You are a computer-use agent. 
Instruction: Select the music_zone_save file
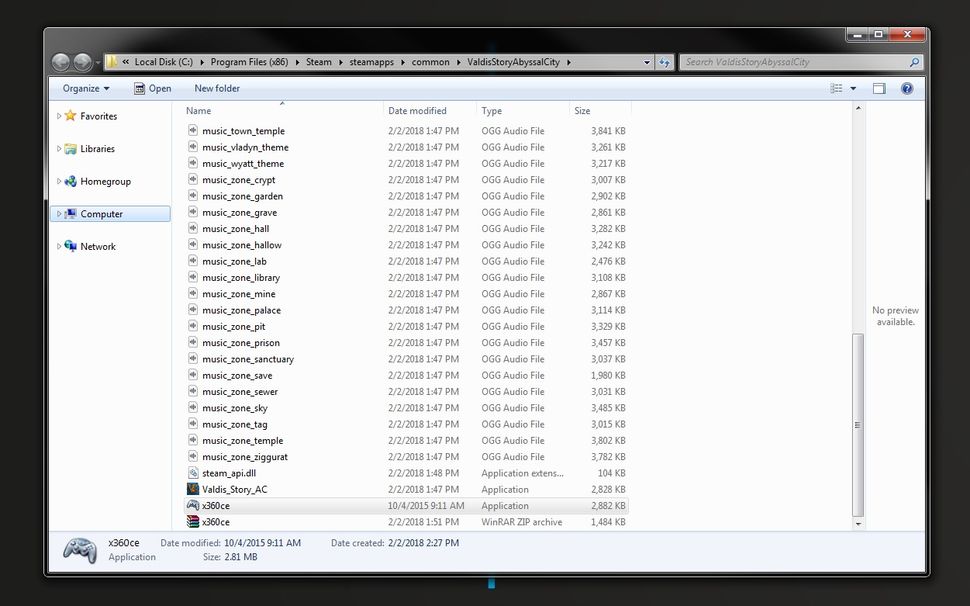[x=238, y=375]
